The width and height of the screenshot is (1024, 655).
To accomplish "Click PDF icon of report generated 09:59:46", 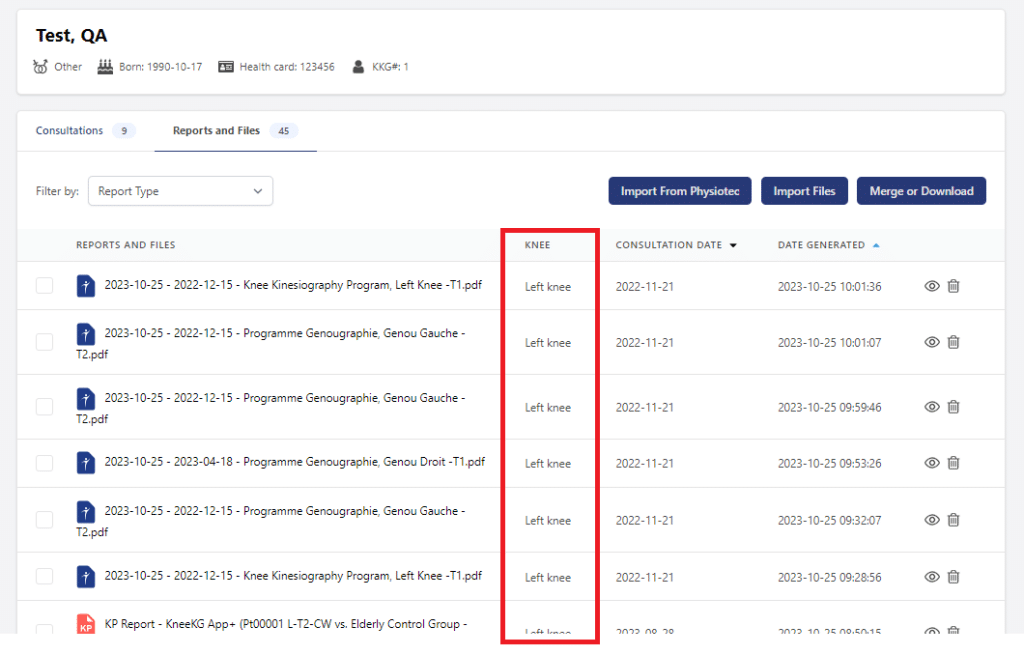I will coord(86,398).
